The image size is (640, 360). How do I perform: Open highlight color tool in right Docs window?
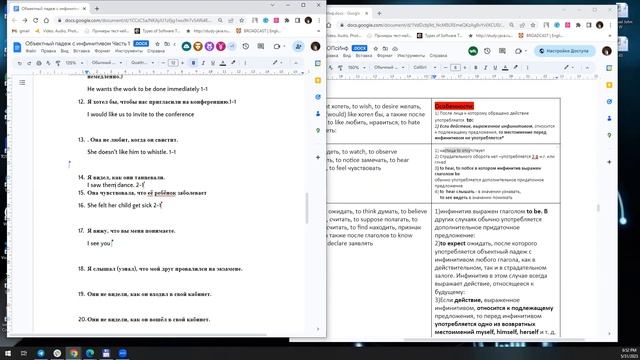click(516, 67)
